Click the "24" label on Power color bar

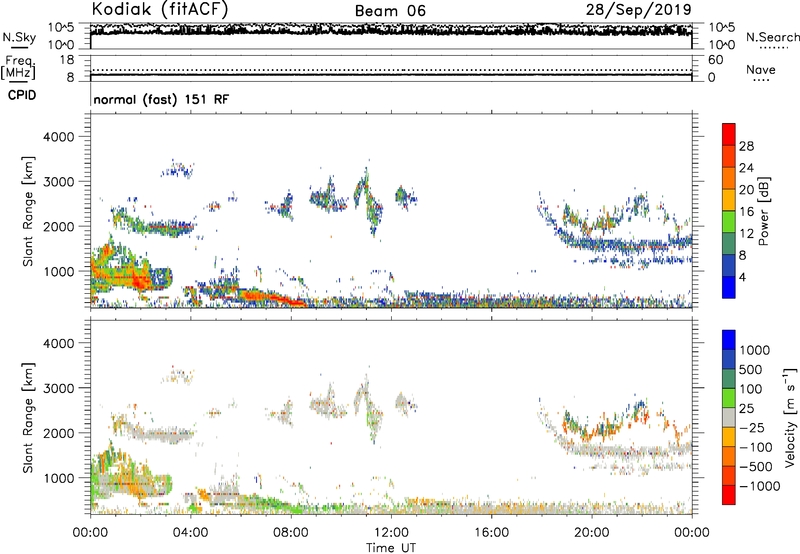coord(746,168)
